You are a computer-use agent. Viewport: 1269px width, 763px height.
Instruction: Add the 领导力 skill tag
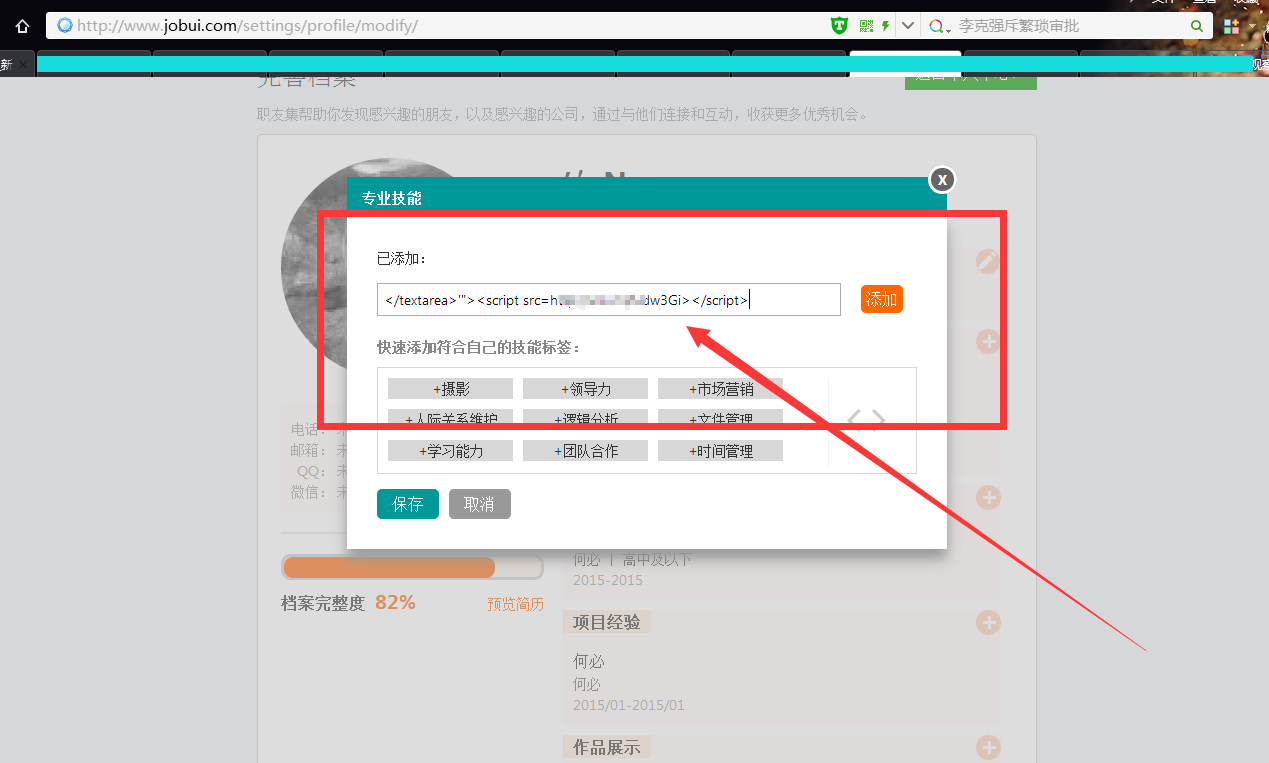coord(585,389)
